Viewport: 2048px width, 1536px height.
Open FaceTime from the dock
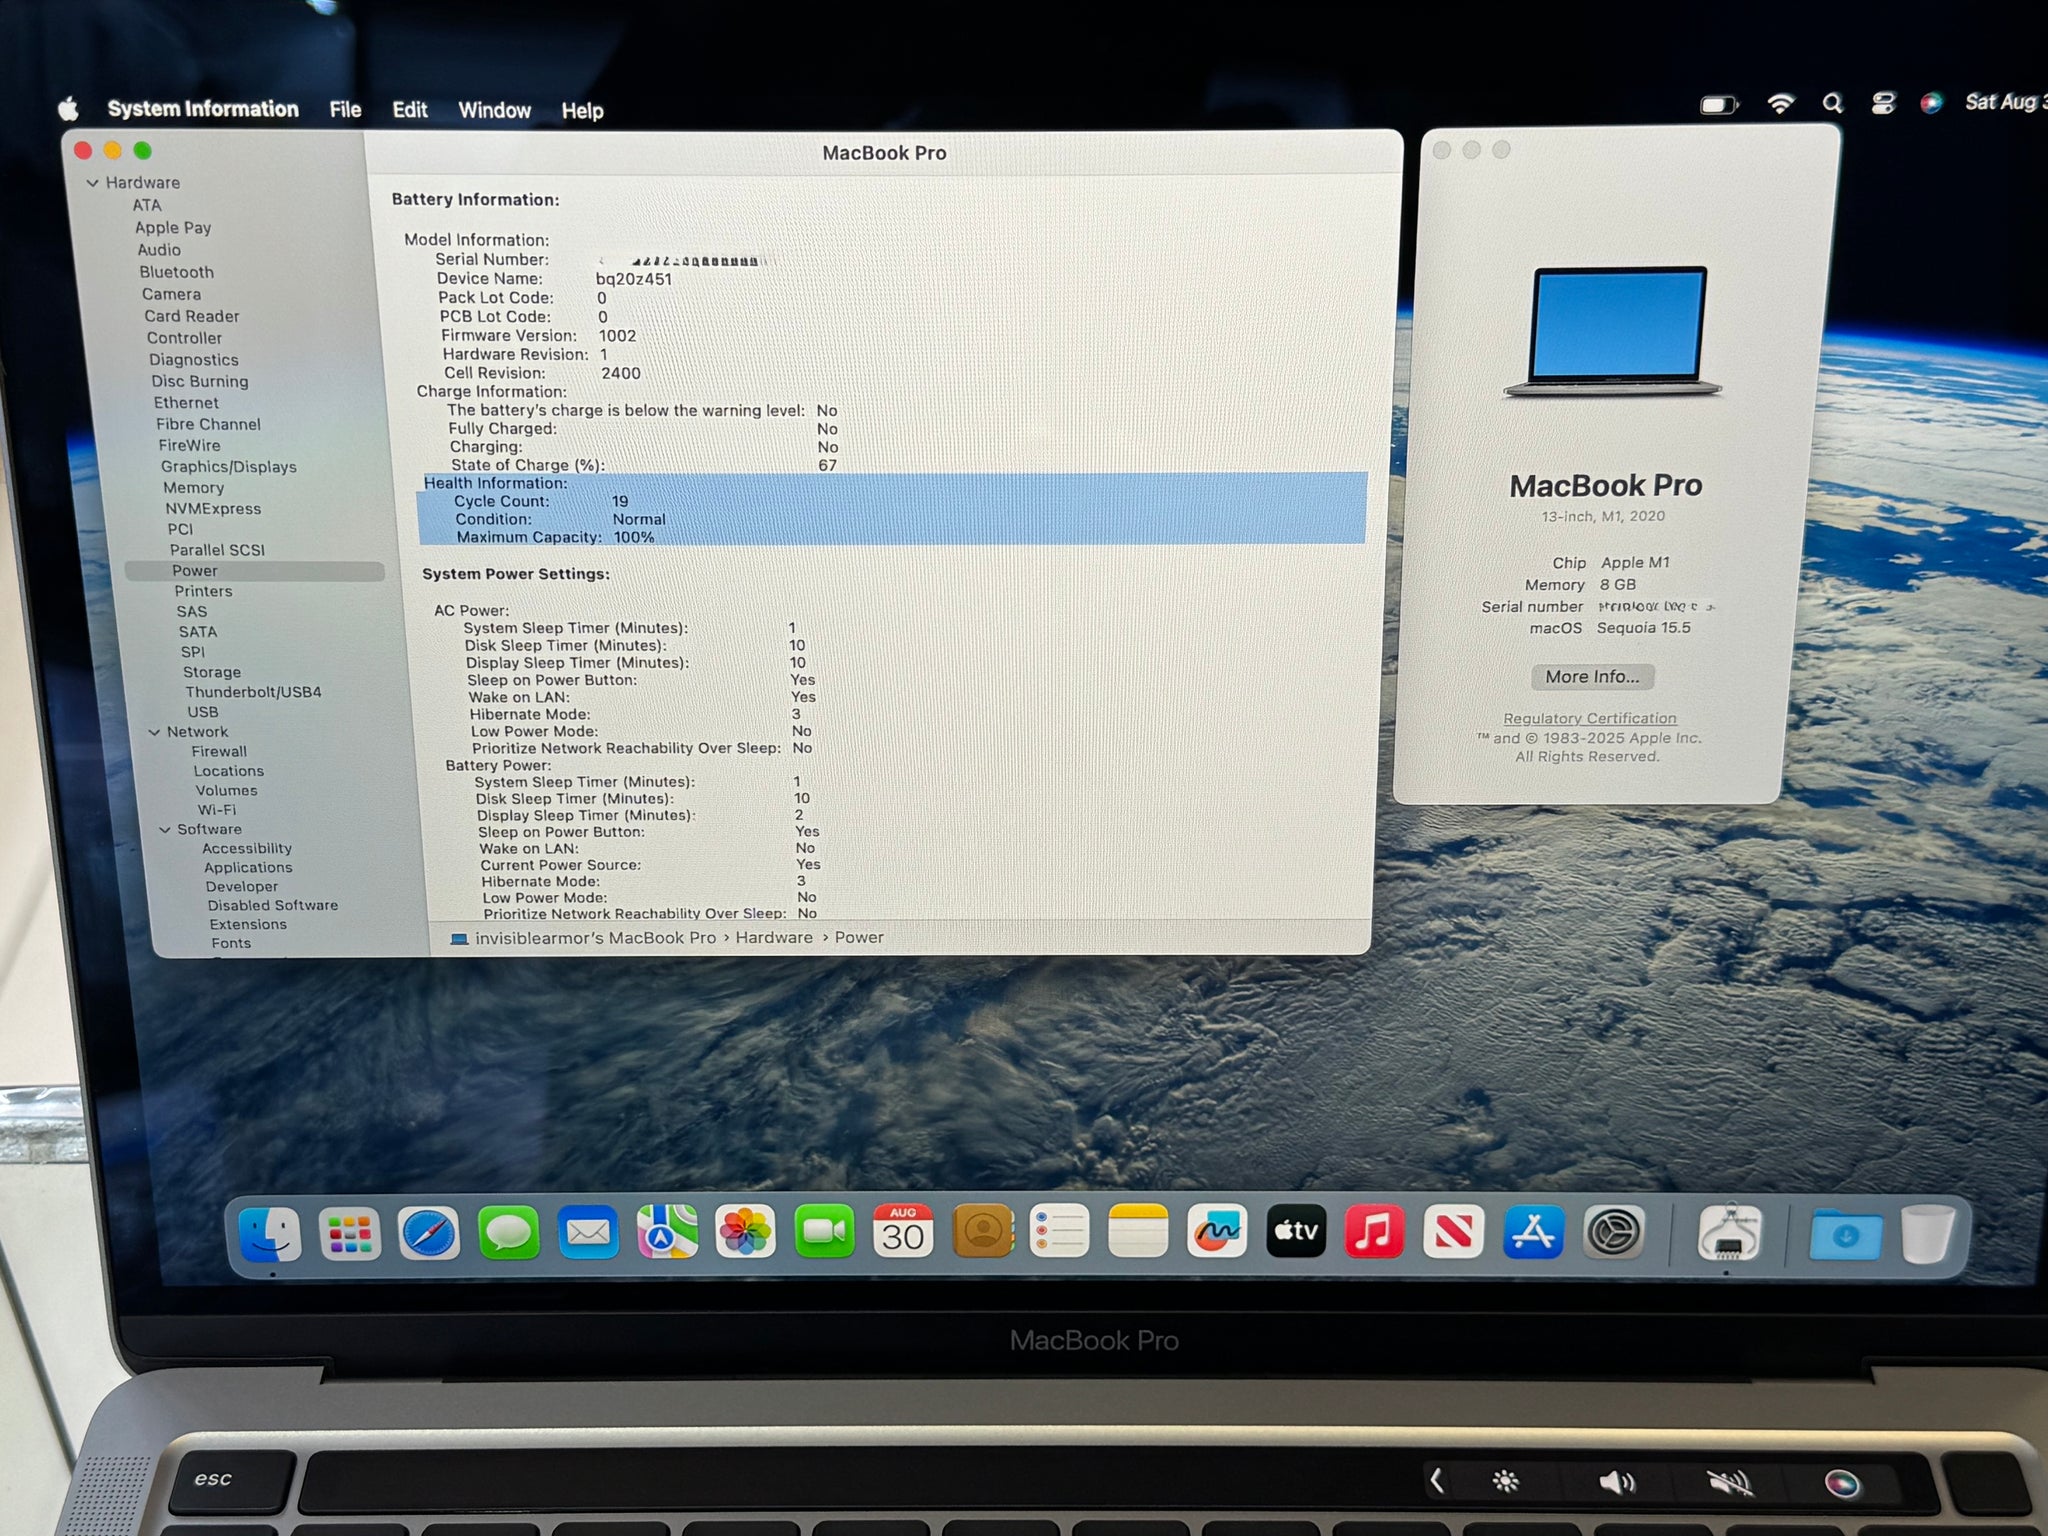[x=824, y=1232]
